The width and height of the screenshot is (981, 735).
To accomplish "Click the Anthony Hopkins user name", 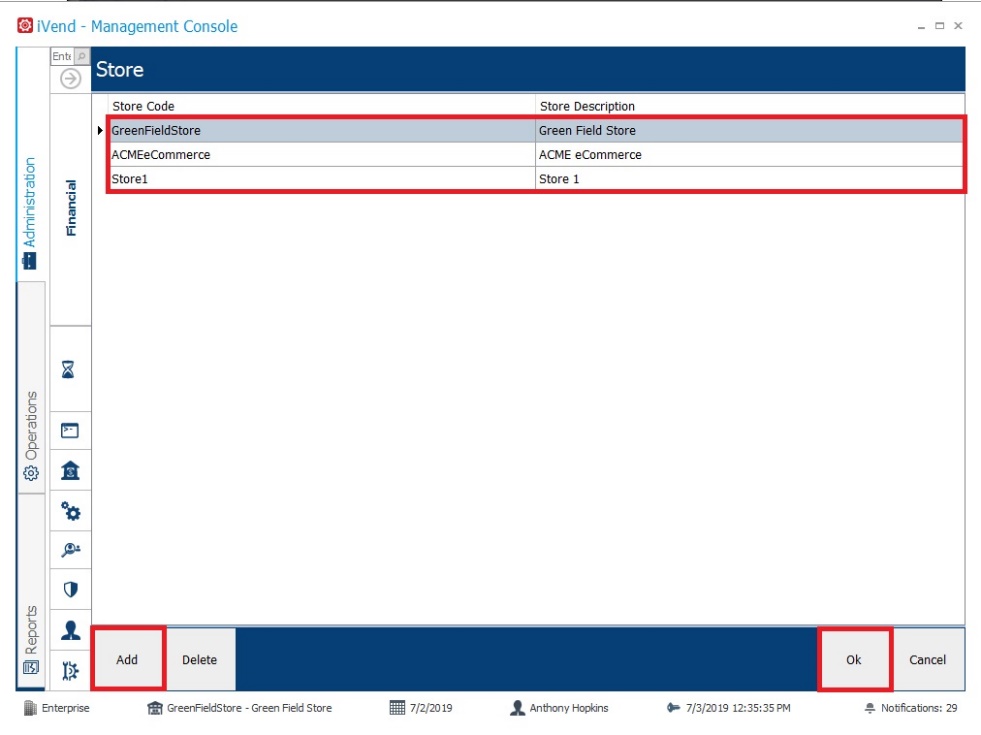I will pos(569,708).
